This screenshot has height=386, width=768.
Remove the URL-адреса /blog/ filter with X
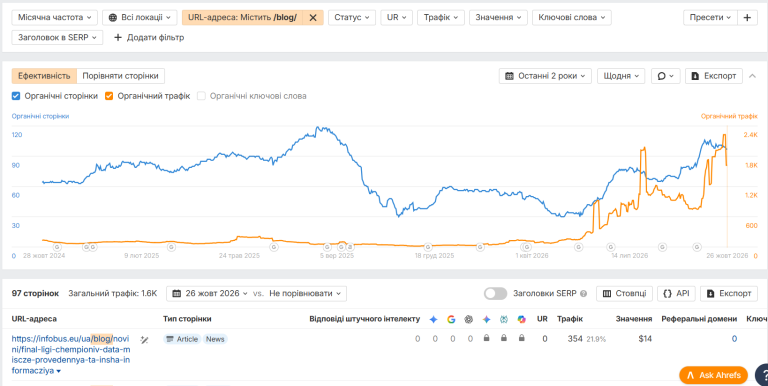click(313, 18)
